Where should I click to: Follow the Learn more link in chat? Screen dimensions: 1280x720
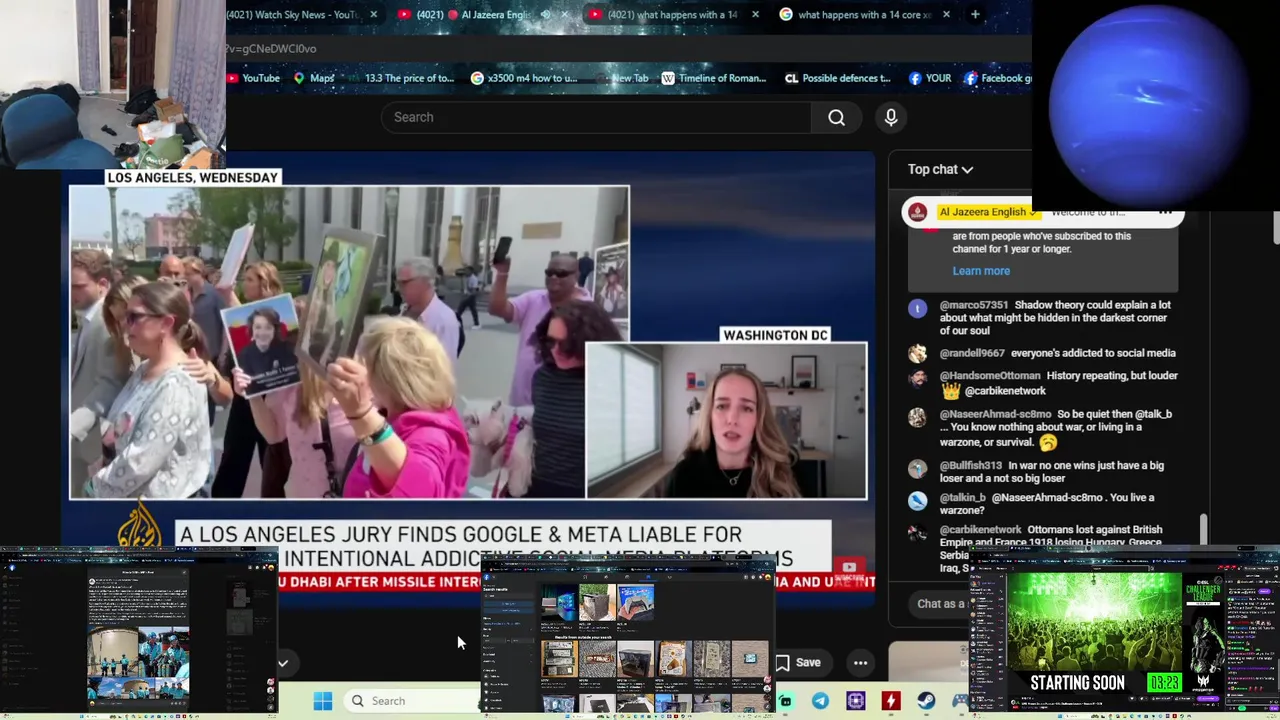(981, 271)
